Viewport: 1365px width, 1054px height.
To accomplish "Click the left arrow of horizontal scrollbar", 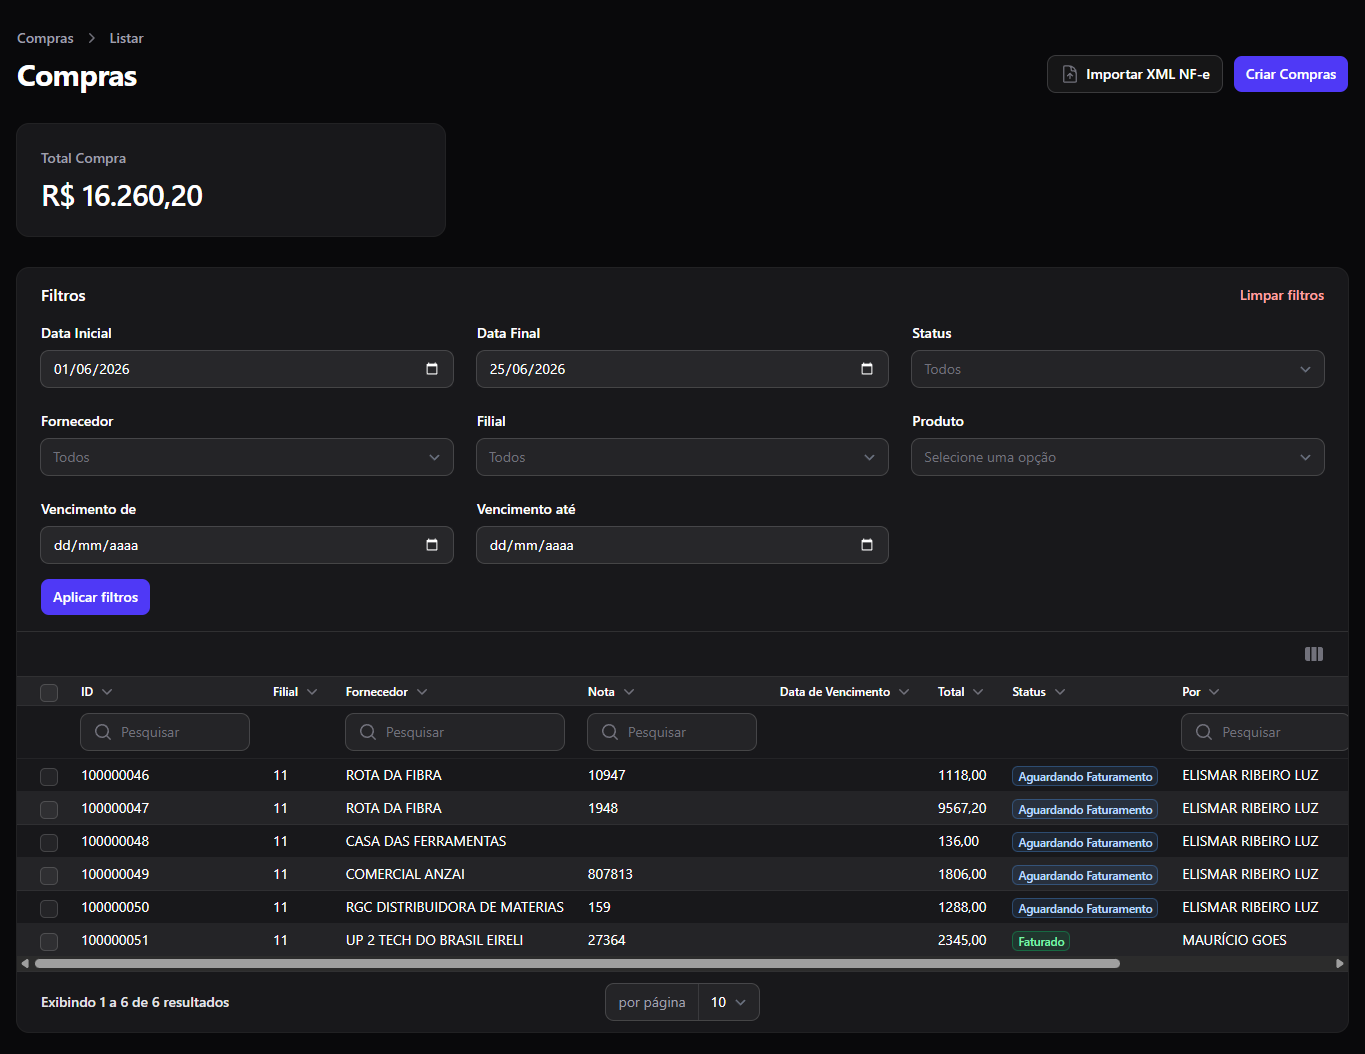I will [25, 964].
